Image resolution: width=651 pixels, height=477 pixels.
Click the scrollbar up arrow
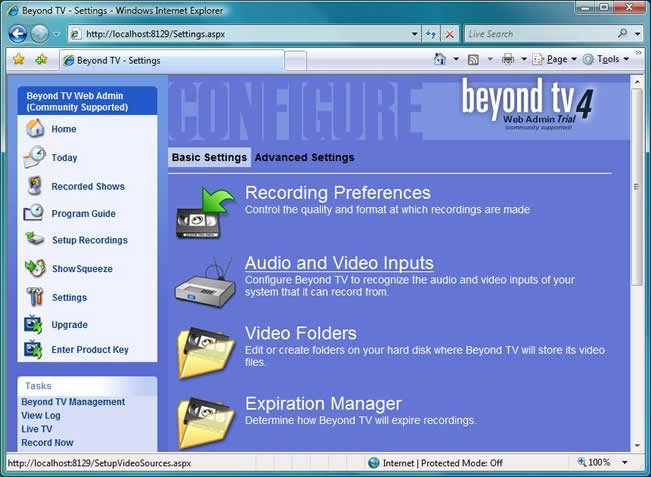tap(637, 82)
